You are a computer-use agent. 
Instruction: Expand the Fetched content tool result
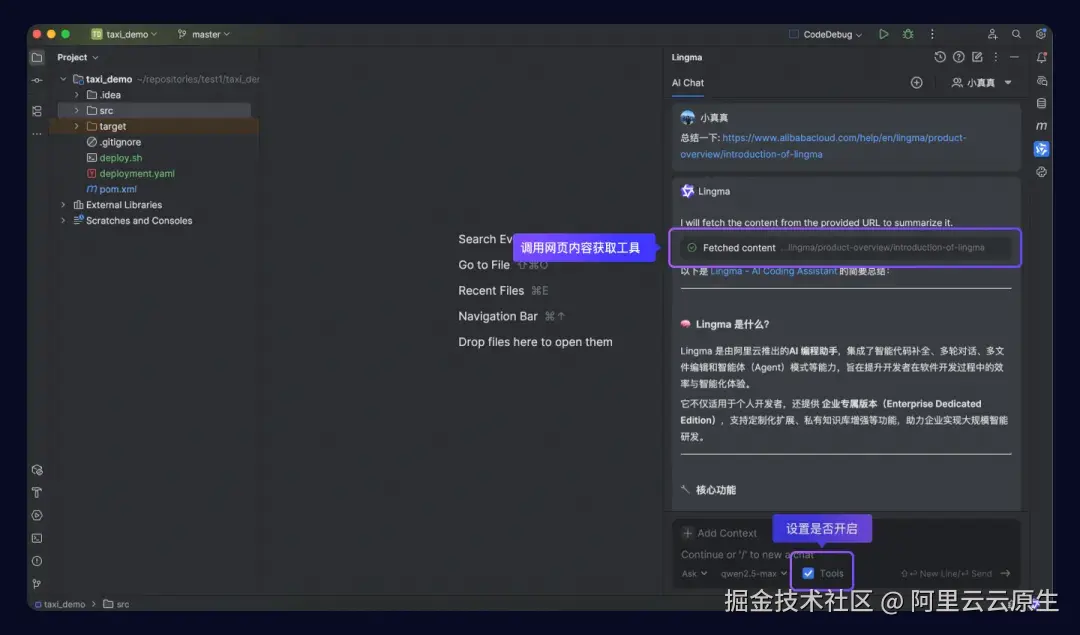click(845, 248)
